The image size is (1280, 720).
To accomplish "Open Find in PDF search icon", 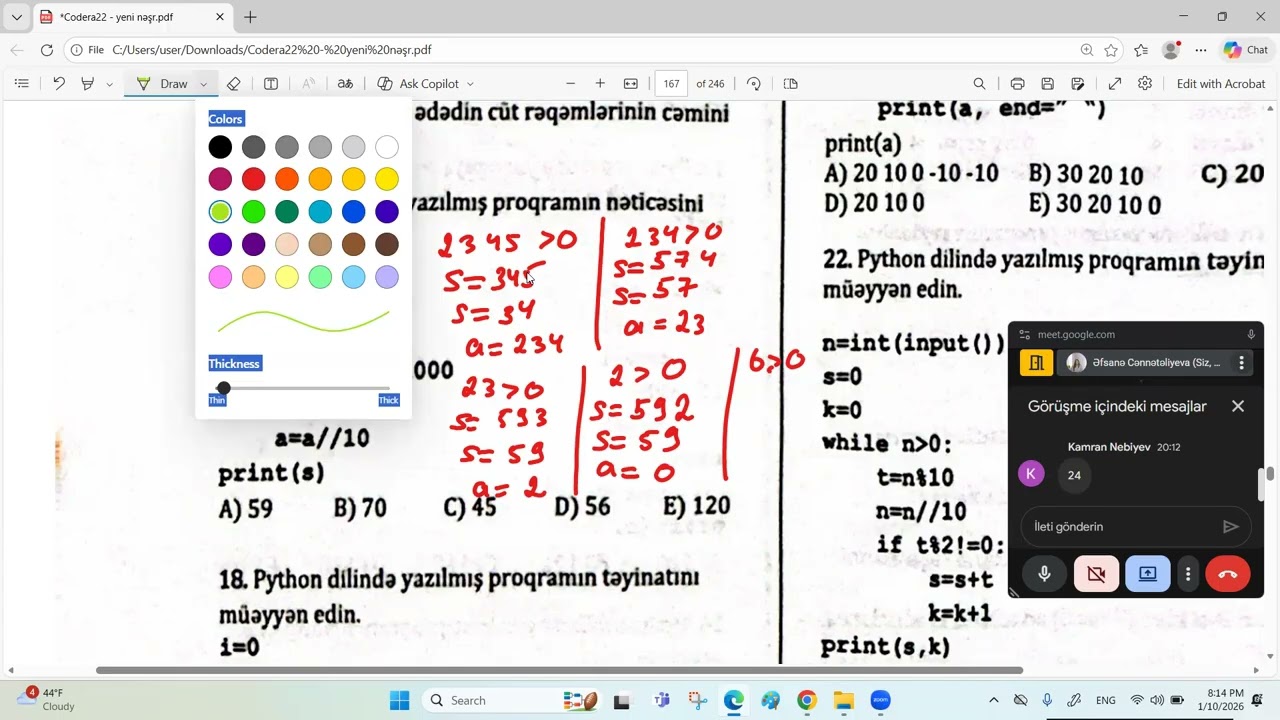I will (x=980, y=84).
